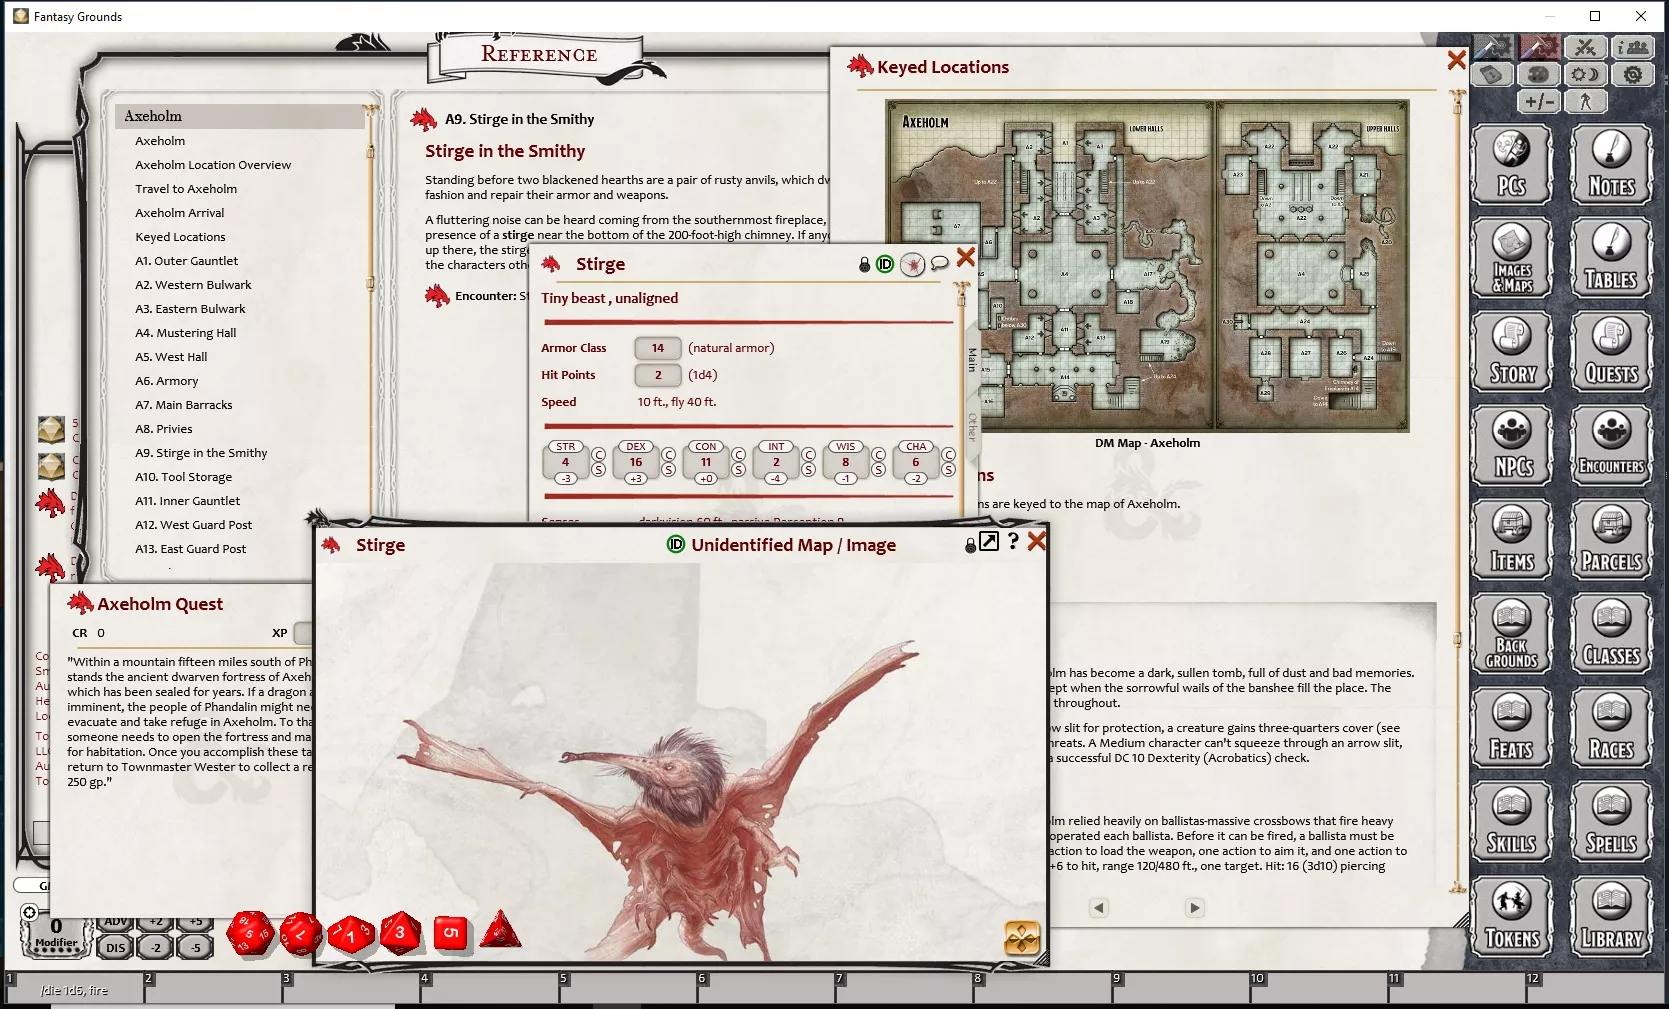This screenshot has width=1669, height=1009.
Task: Click the Stirge token portrait icon
Action: point(912,265)
